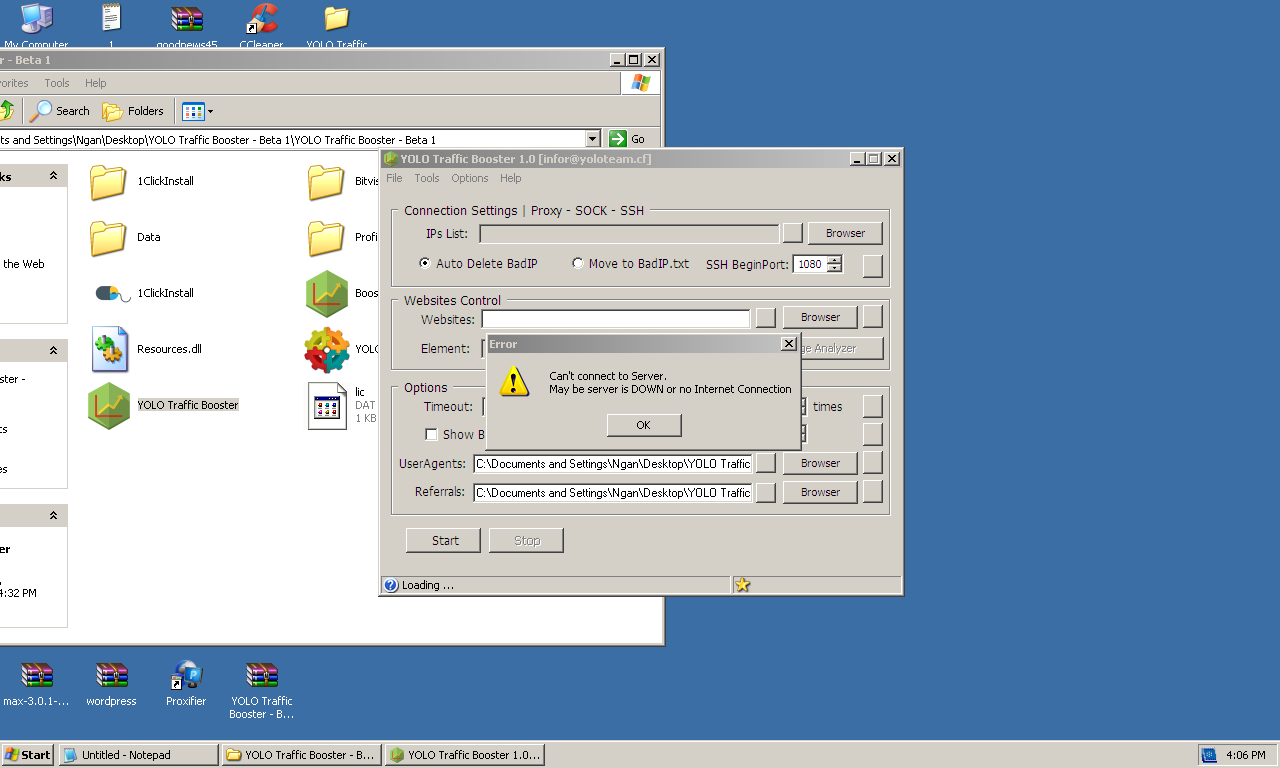Open the Tools menu in Explorer window
The image size is (1280, 768).
coord(57,83)
